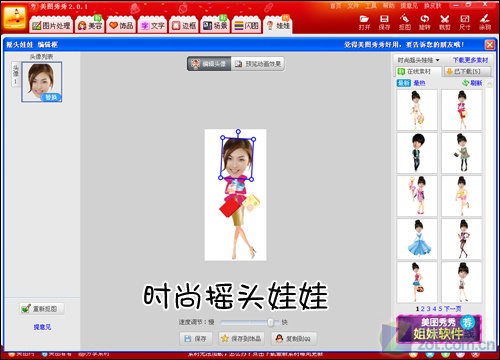Expand the 时尚摇头娃娃 category dropdown
The width and height of the screenshot is (500, 360).
click(x=418, y=60)
